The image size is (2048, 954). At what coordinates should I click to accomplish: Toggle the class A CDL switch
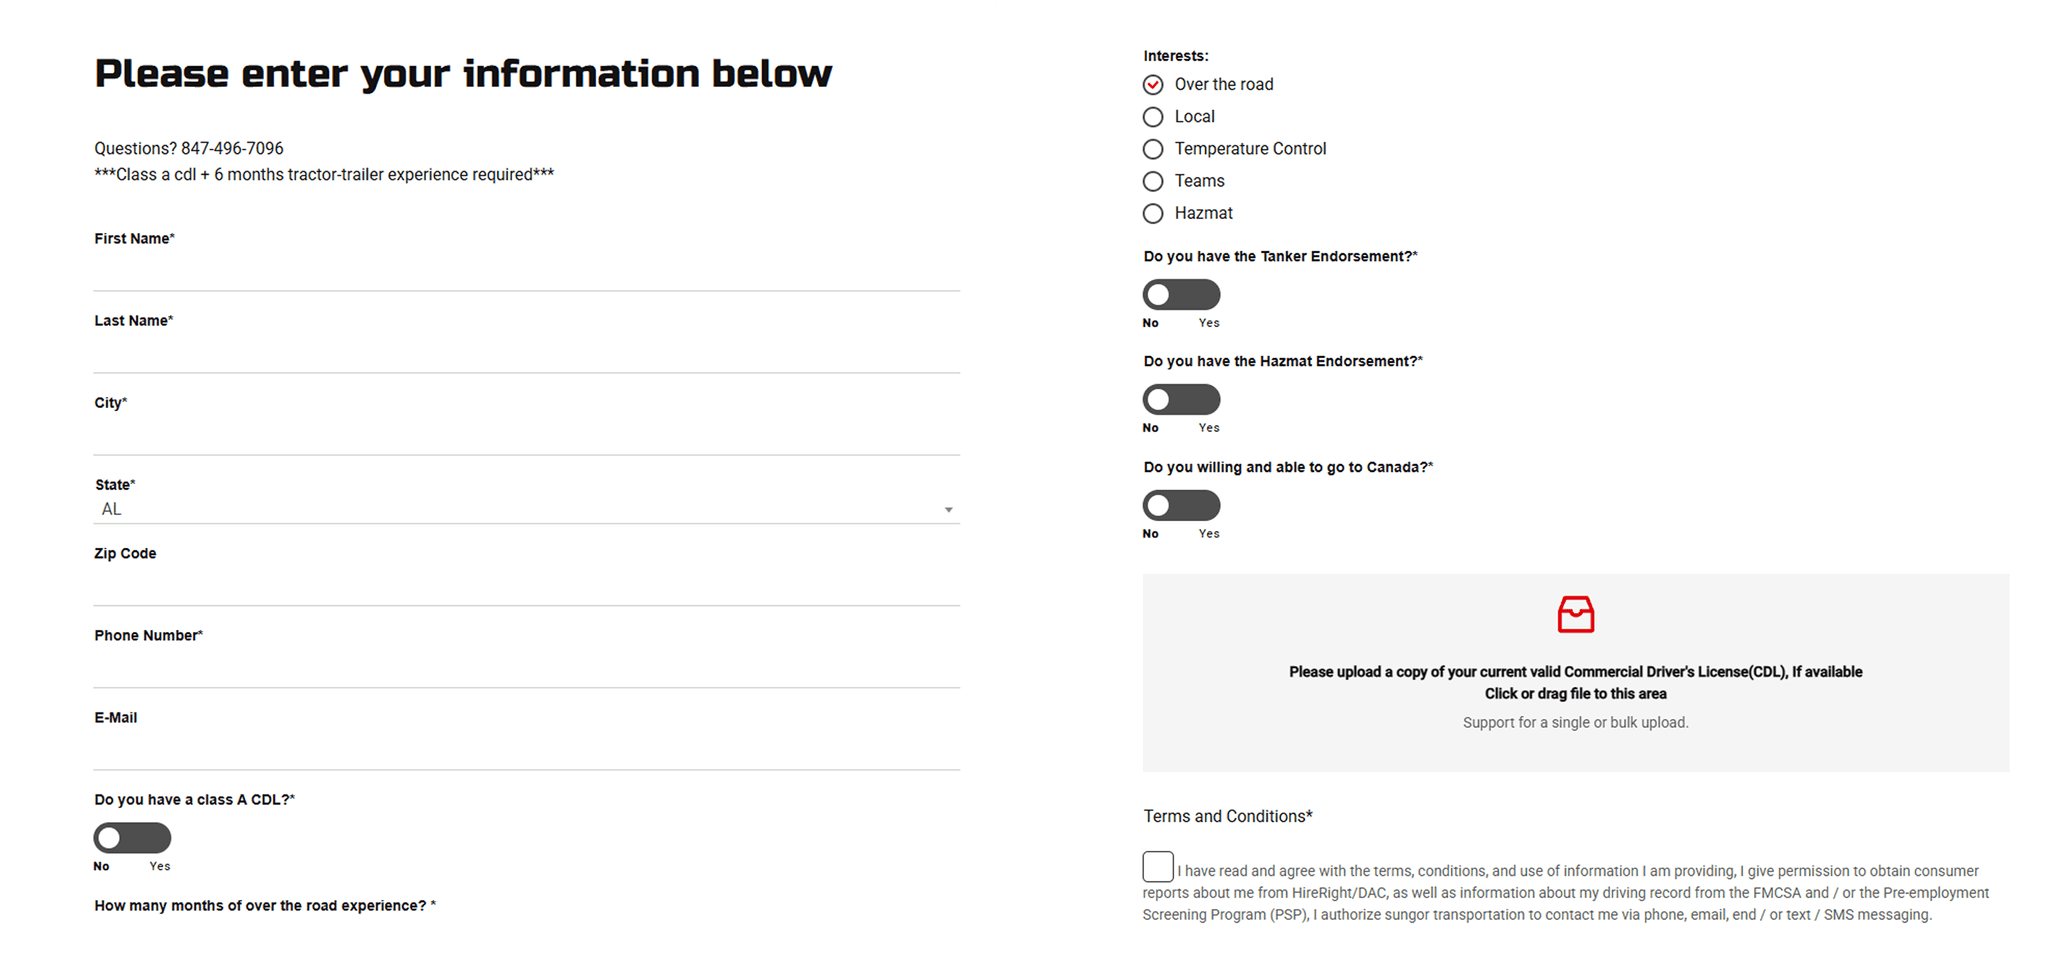(x=132, y=837)
